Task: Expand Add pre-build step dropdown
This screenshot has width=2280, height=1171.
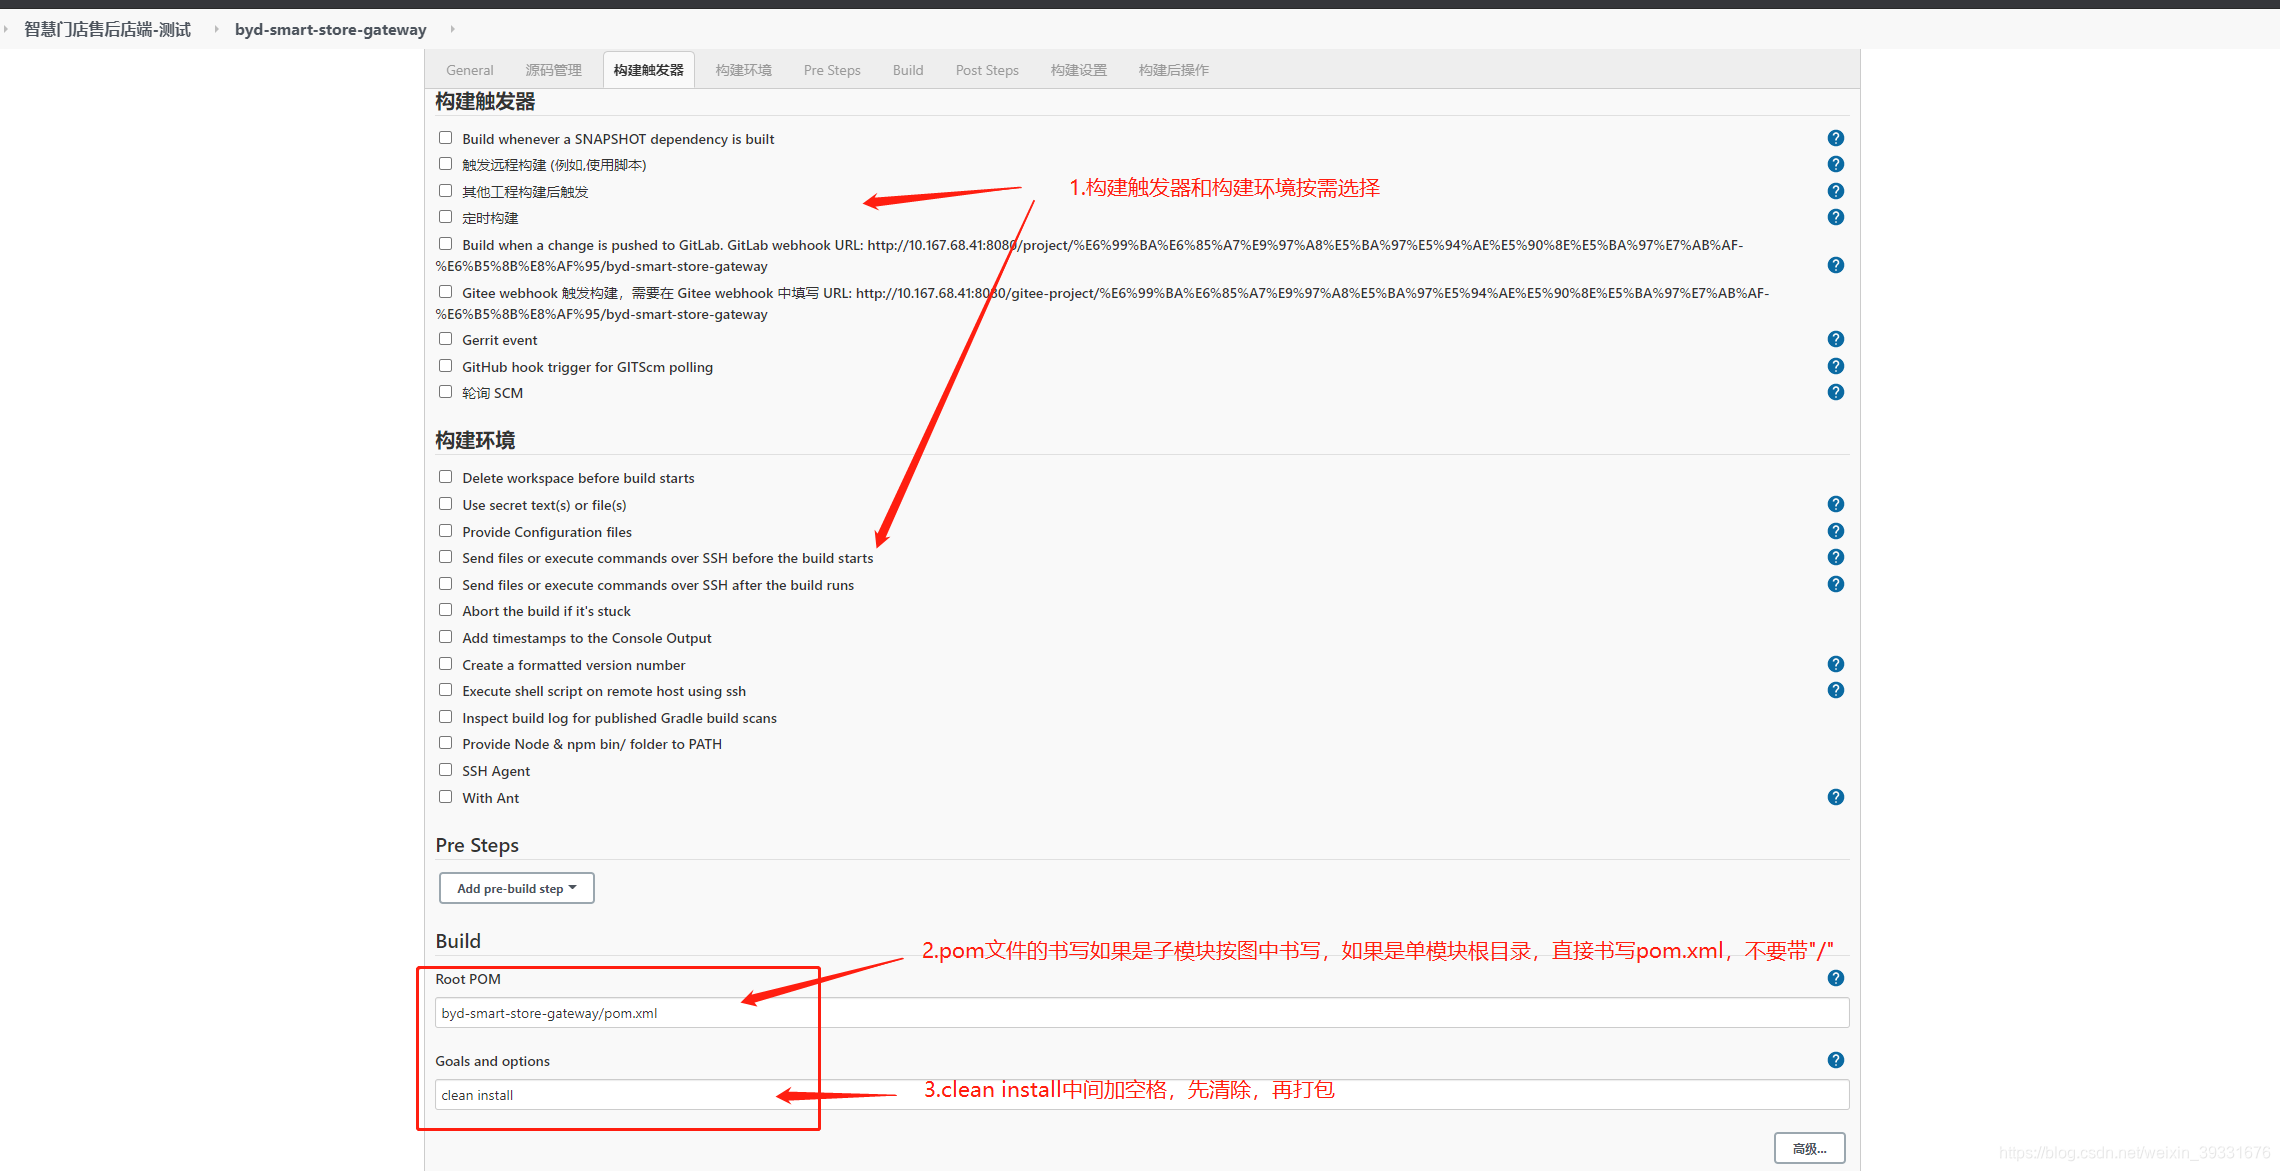Action: click(x=516, y=888)
